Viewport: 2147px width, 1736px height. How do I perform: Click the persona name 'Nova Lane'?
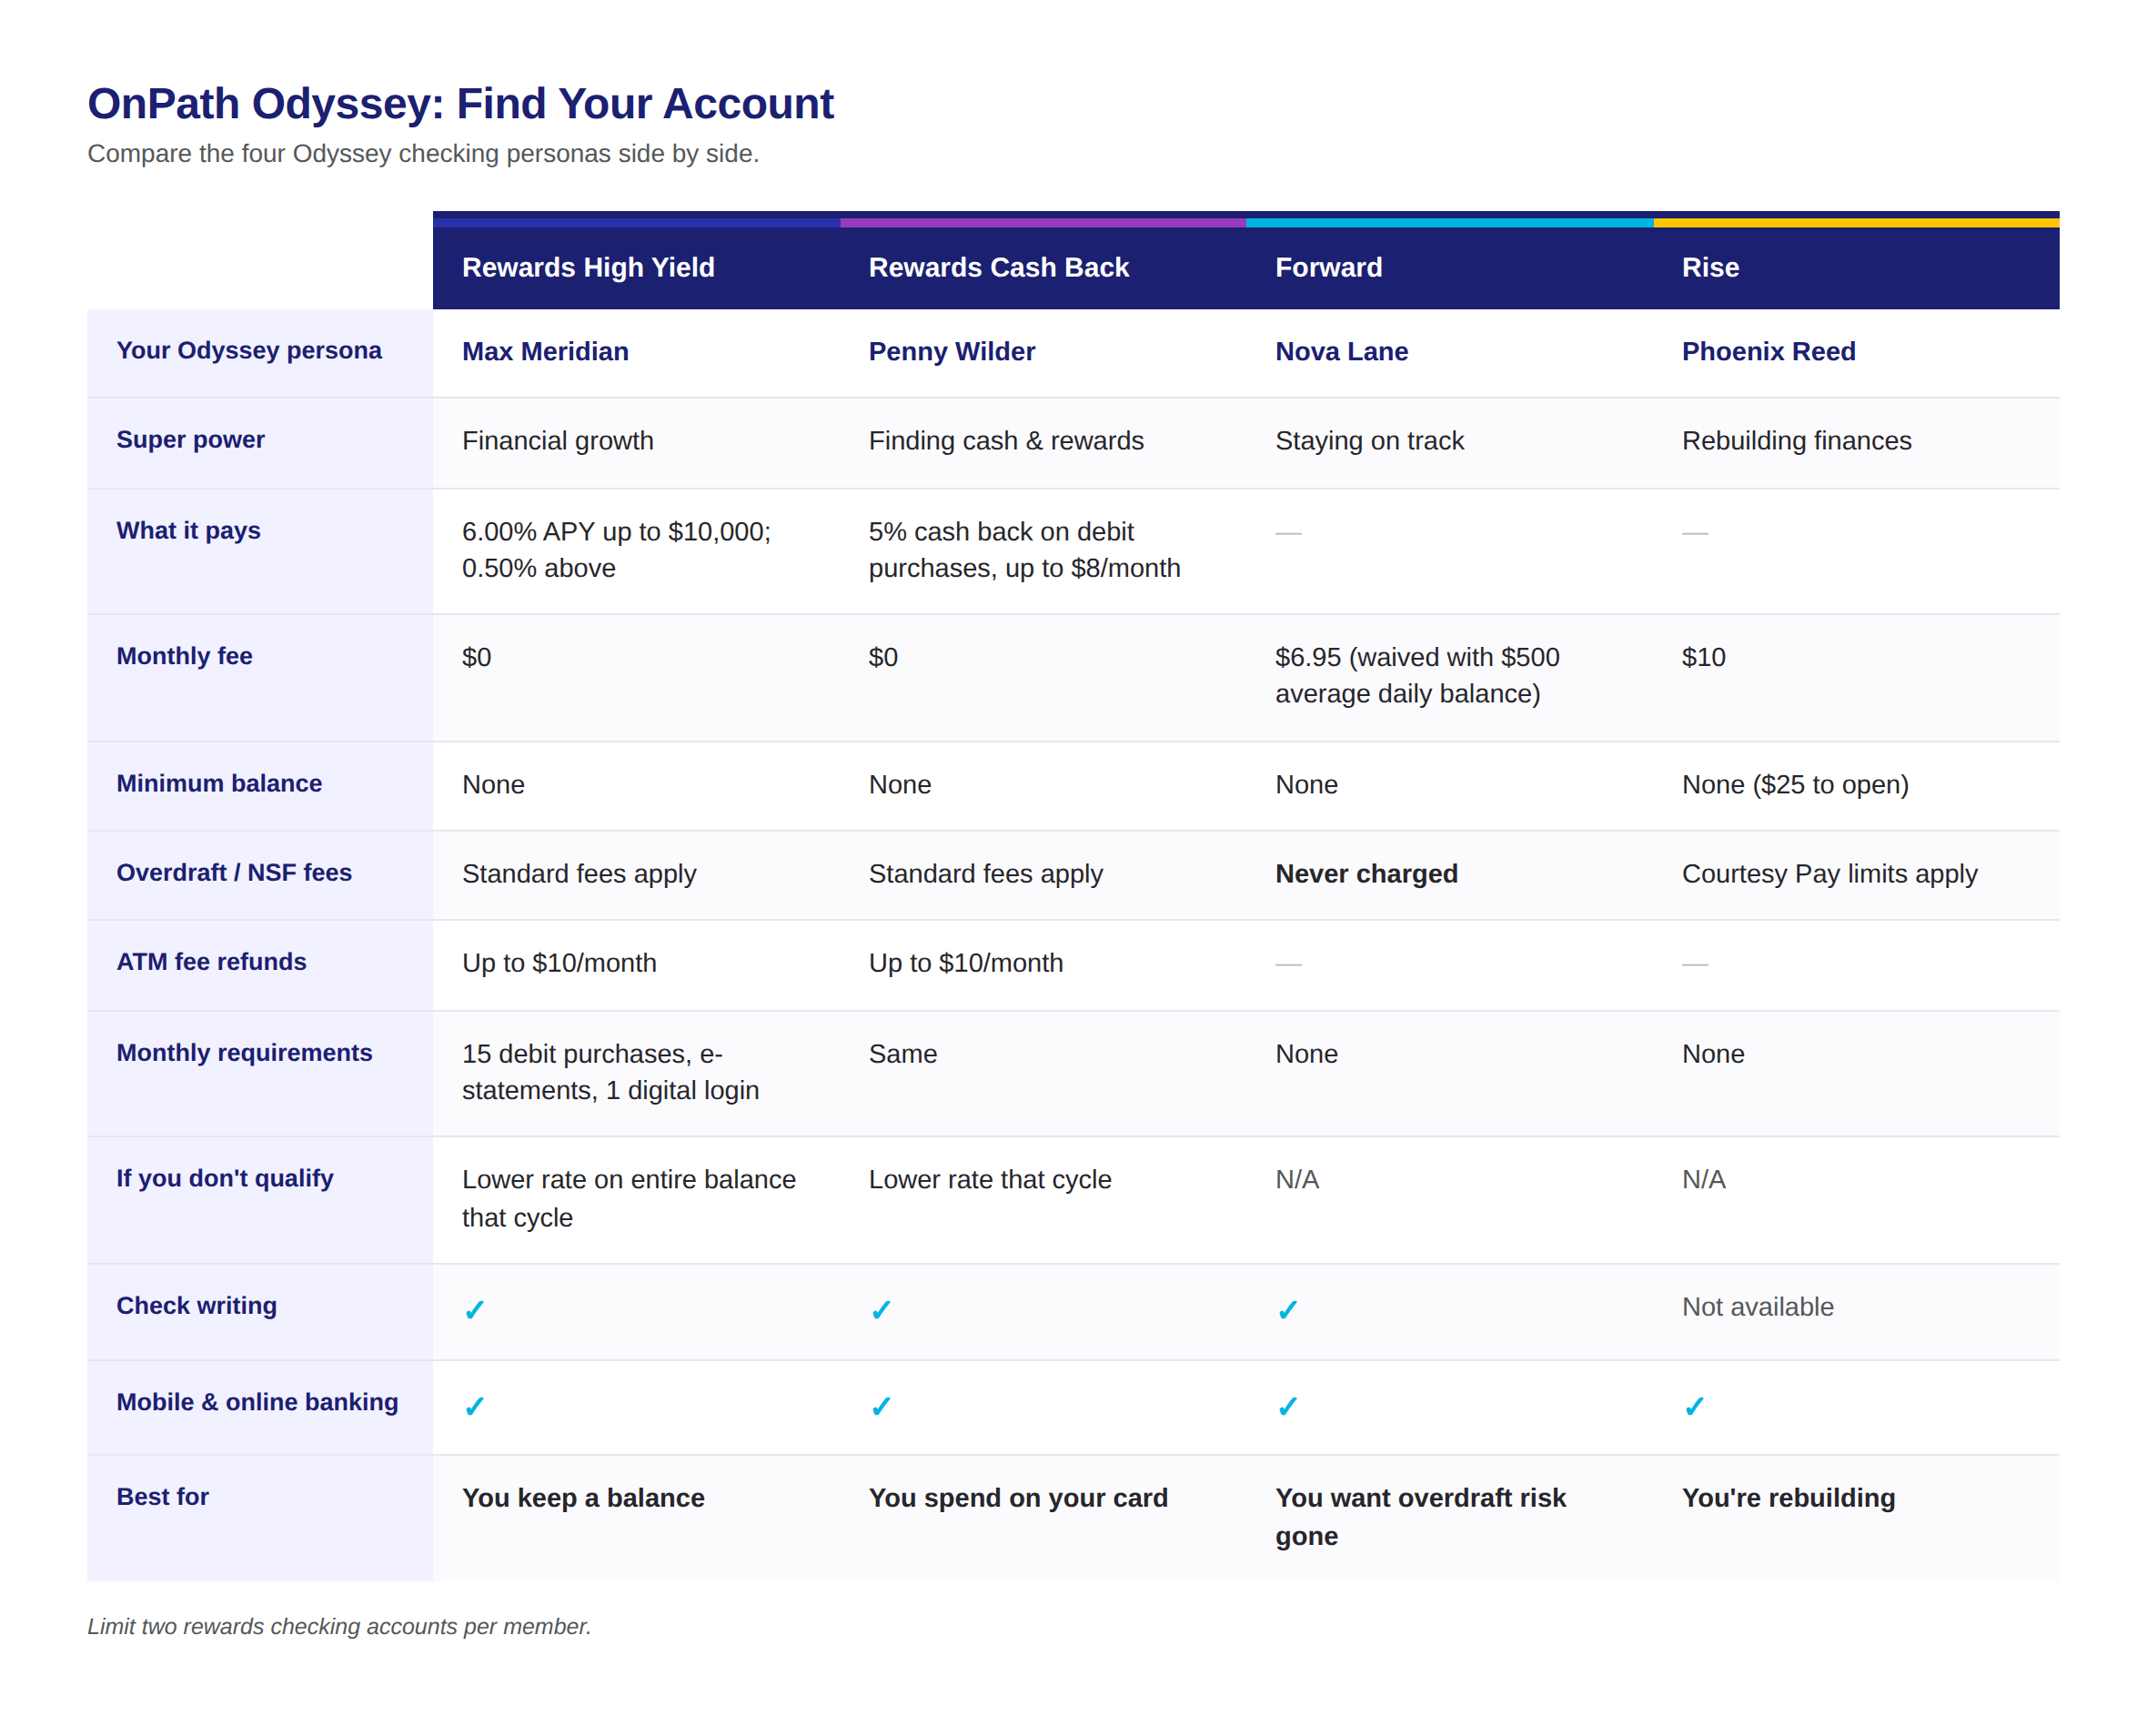[x=1341, y=351]
